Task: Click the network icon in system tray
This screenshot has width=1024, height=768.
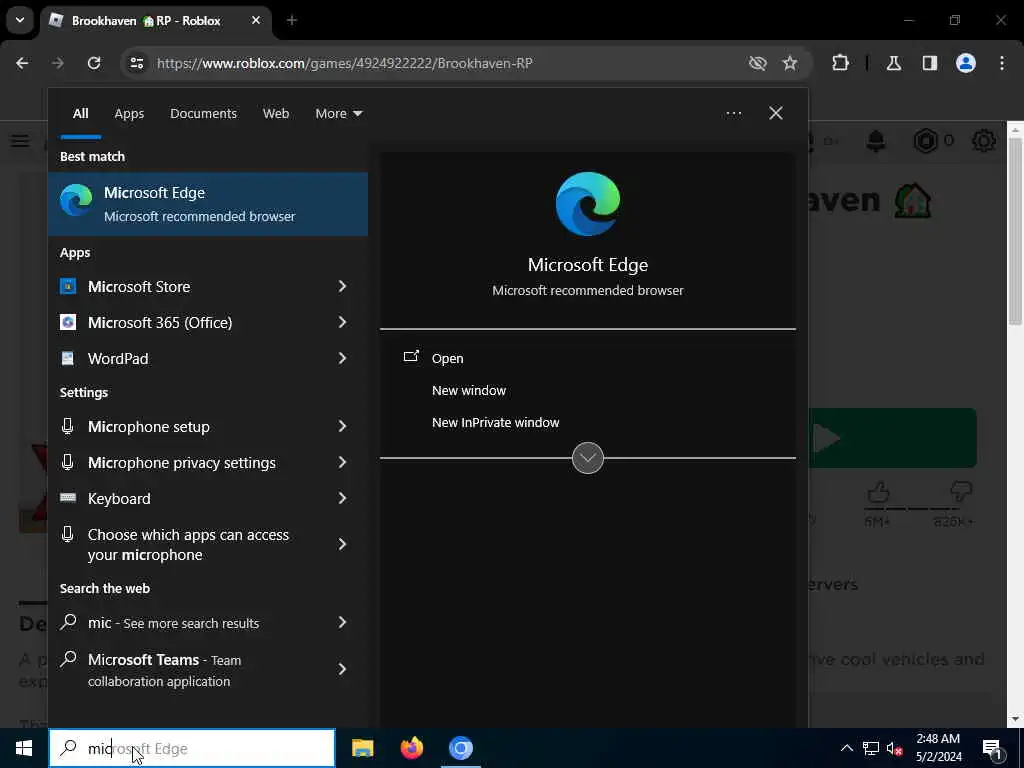Action: [x=871, y=748]
